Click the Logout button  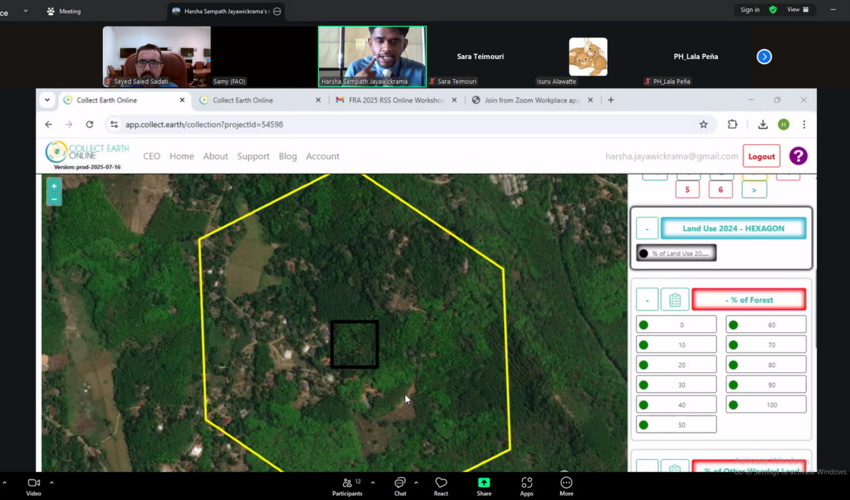tap(761, 156)
